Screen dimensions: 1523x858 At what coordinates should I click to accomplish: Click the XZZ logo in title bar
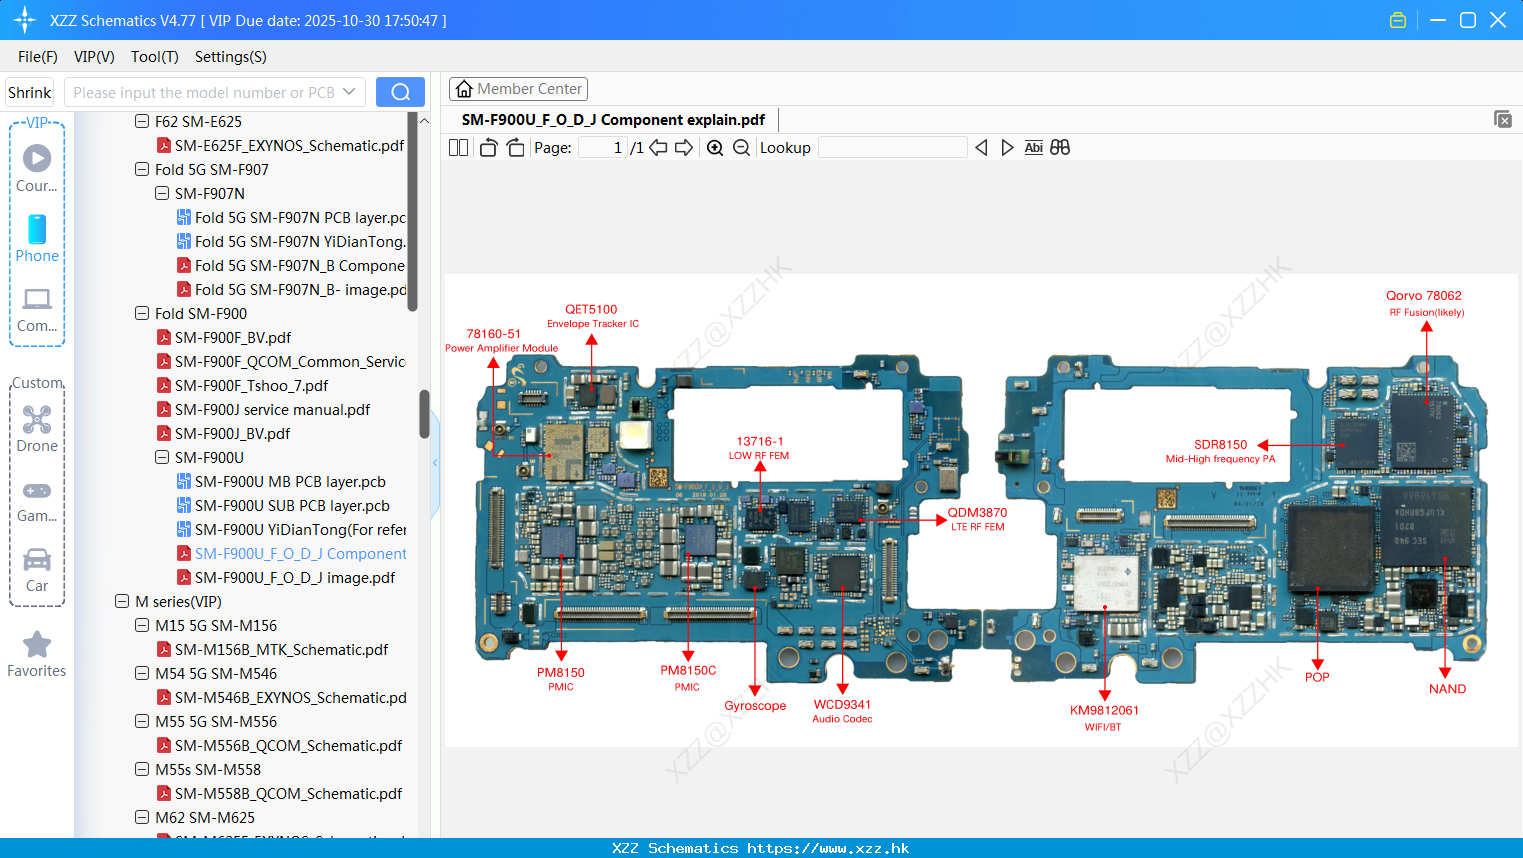(24, 20)
